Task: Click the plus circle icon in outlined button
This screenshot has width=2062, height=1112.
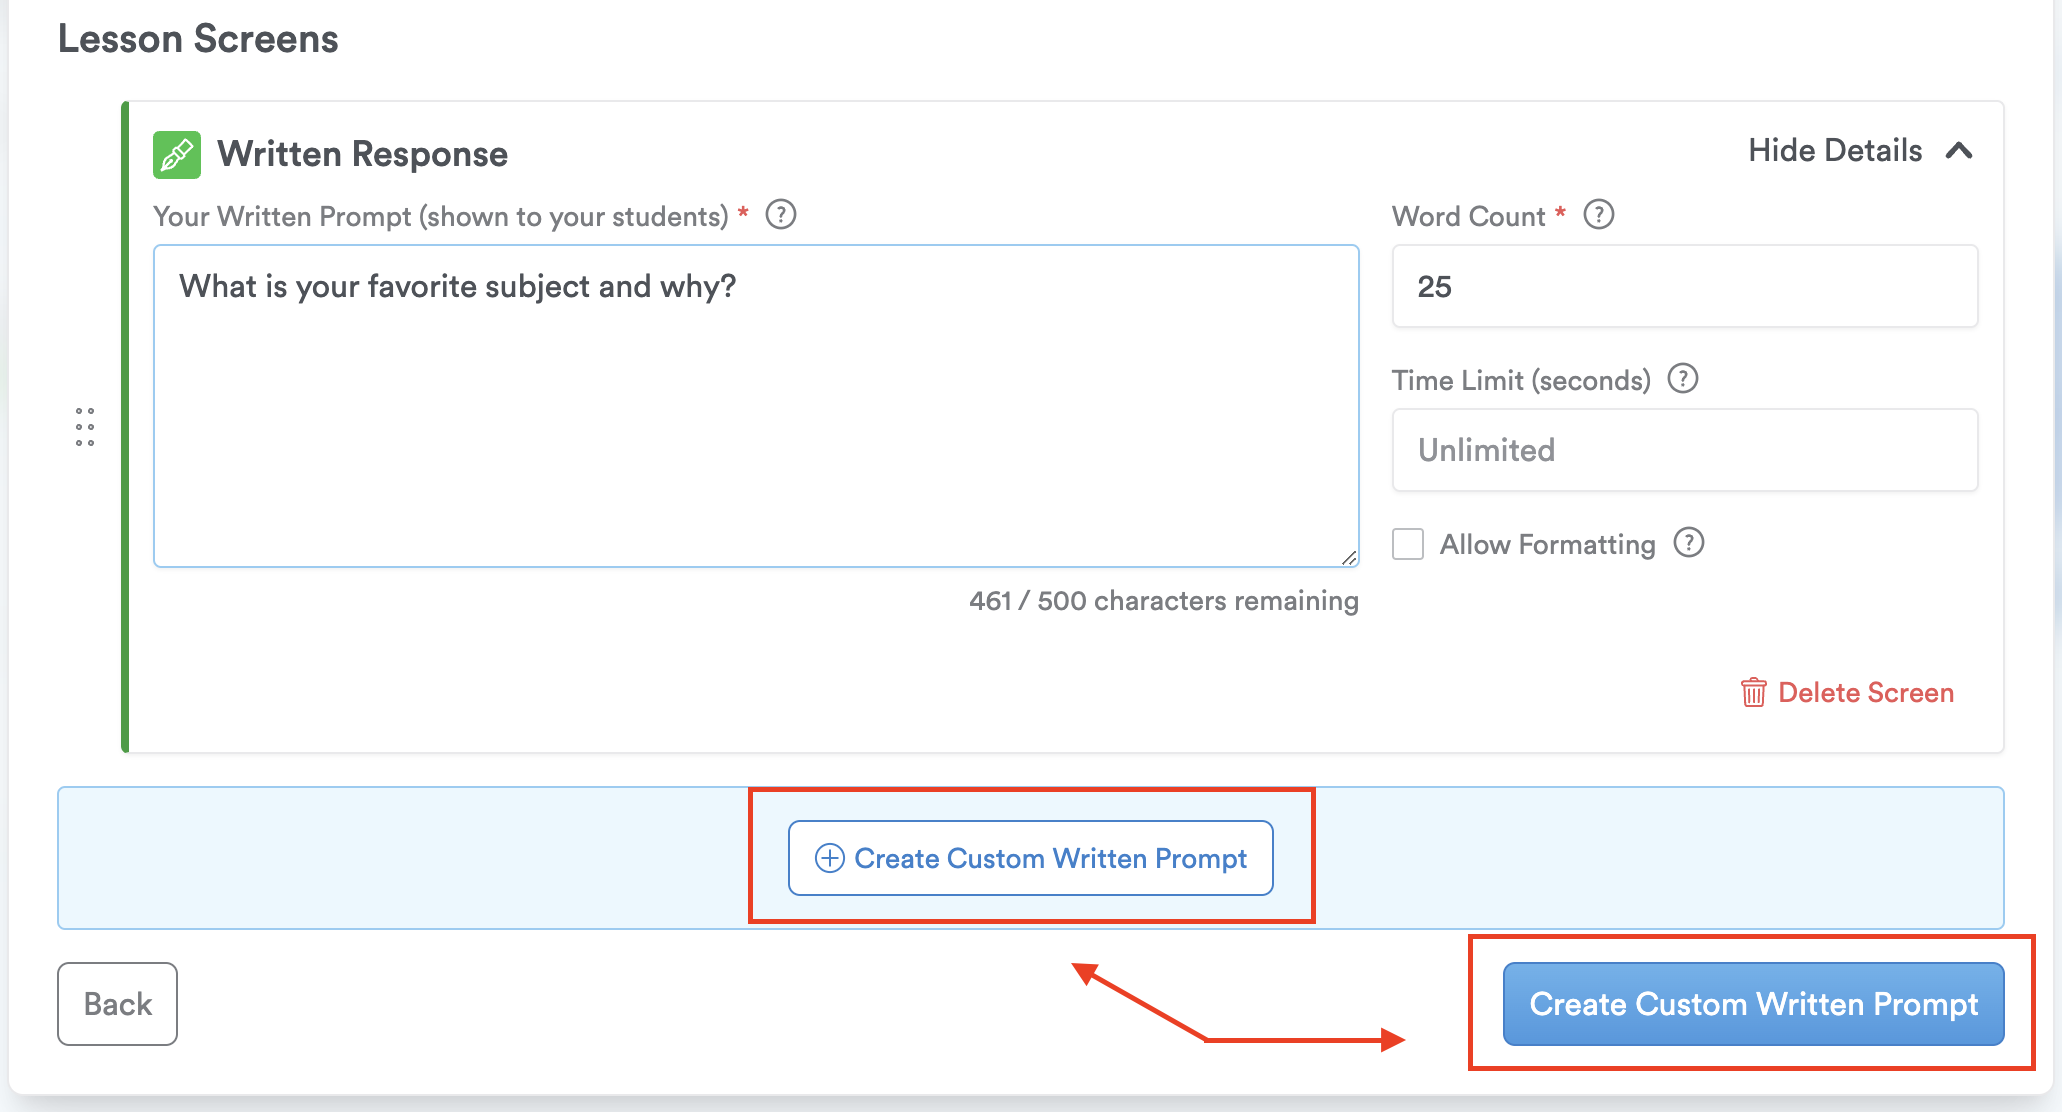Action: coord(829,858)
